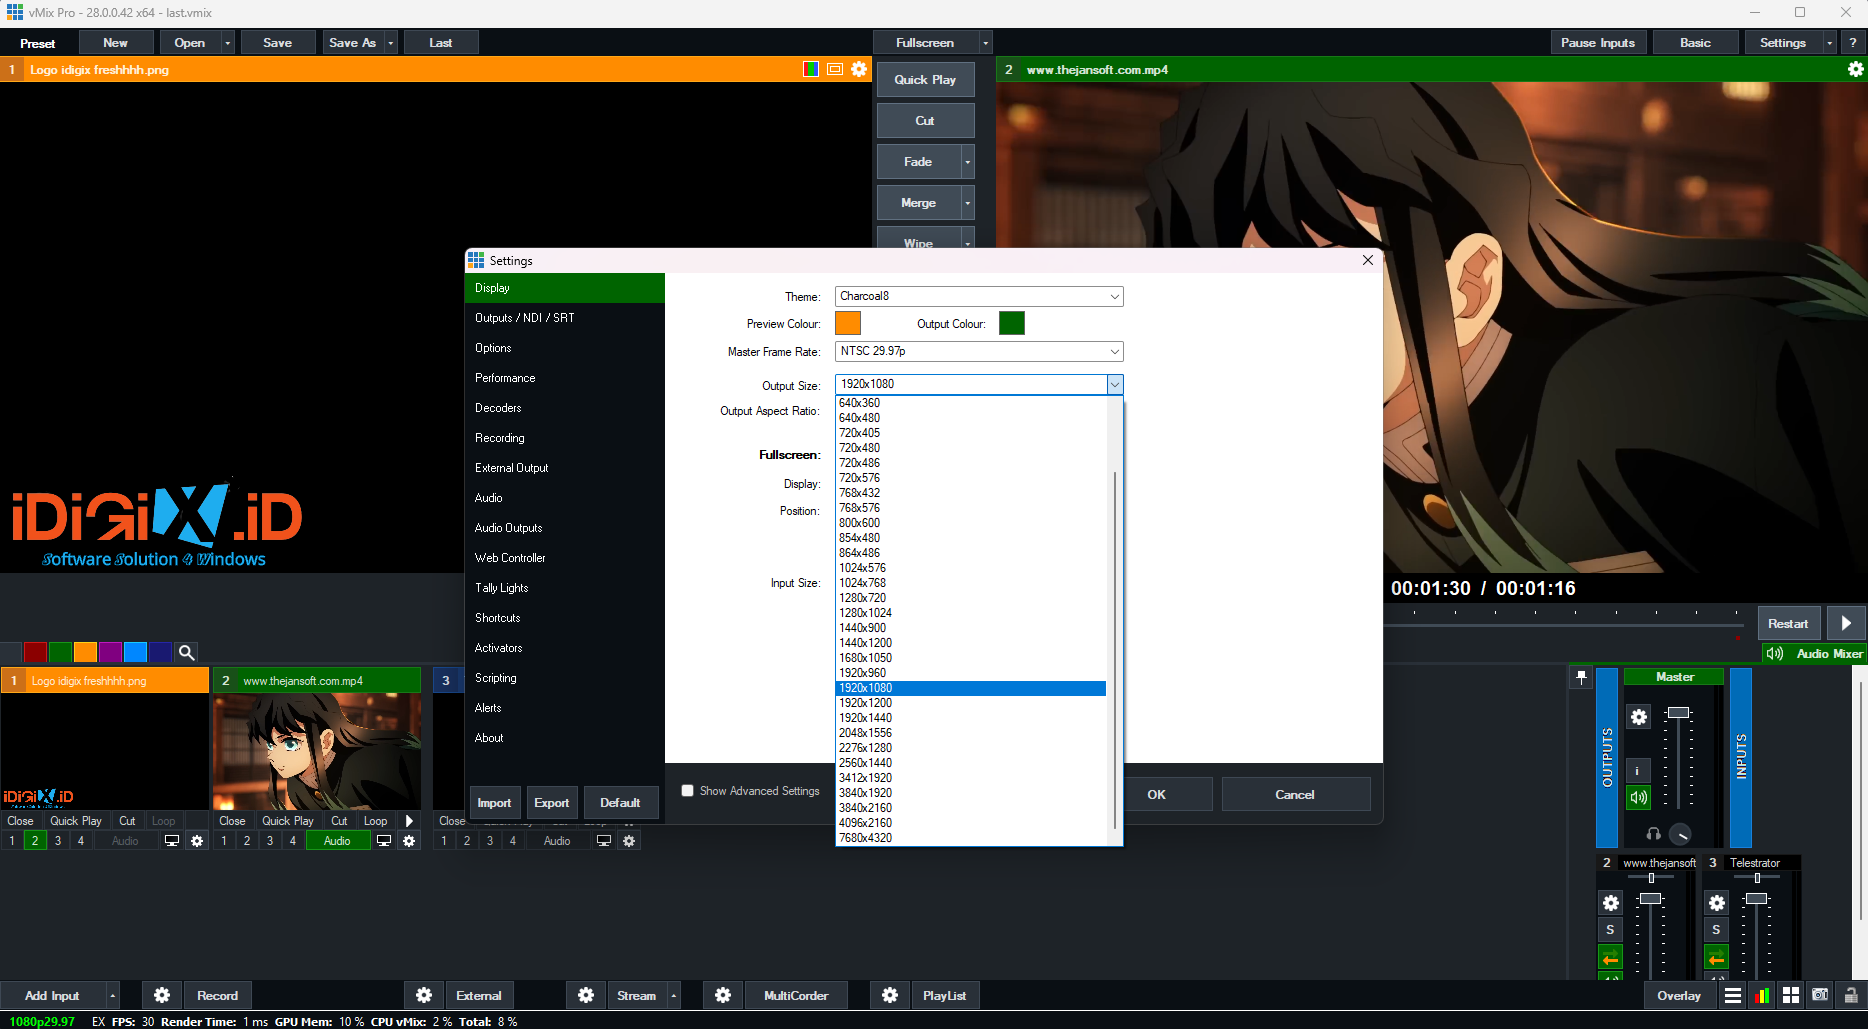Viewport: 1868px width, 1029px height.
Task: Play the www.thejansoft input tile video
Action: (x=409, y=821)
